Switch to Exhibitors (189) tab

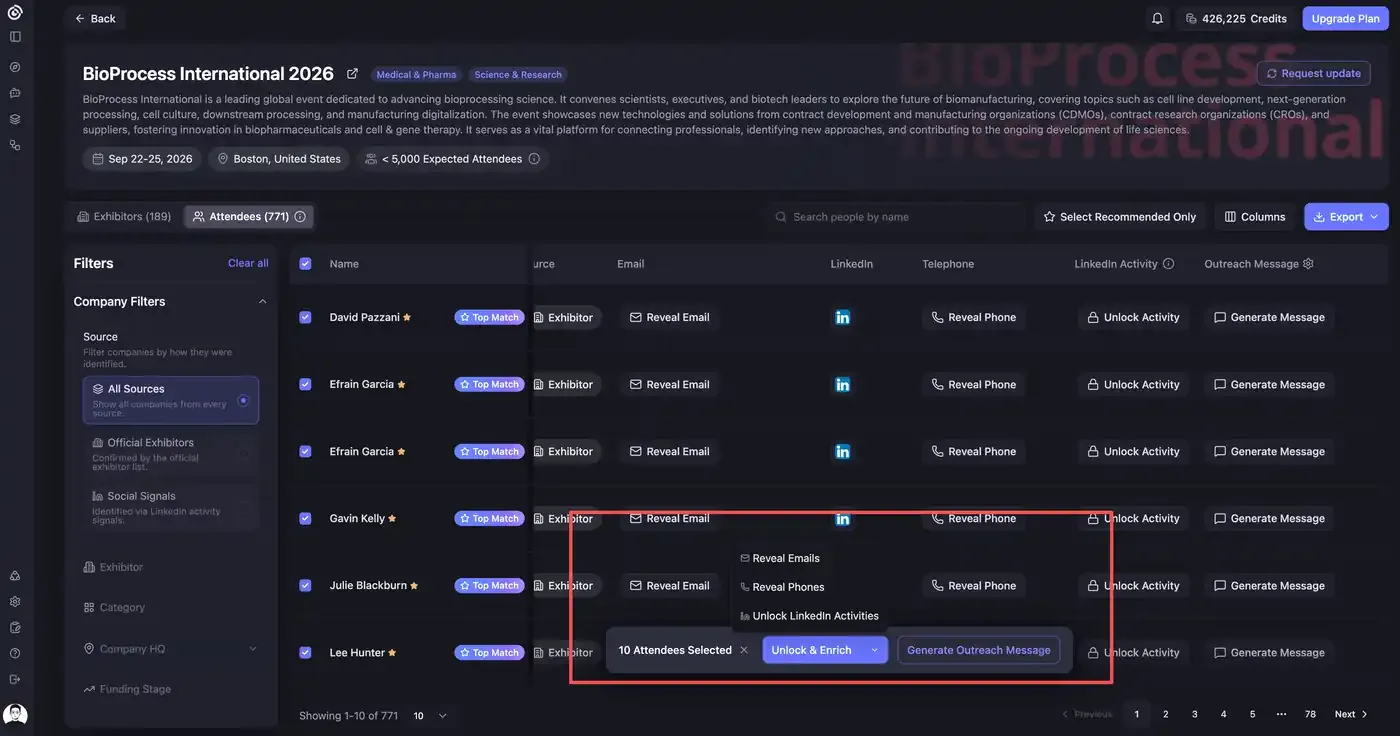point(124,217)
